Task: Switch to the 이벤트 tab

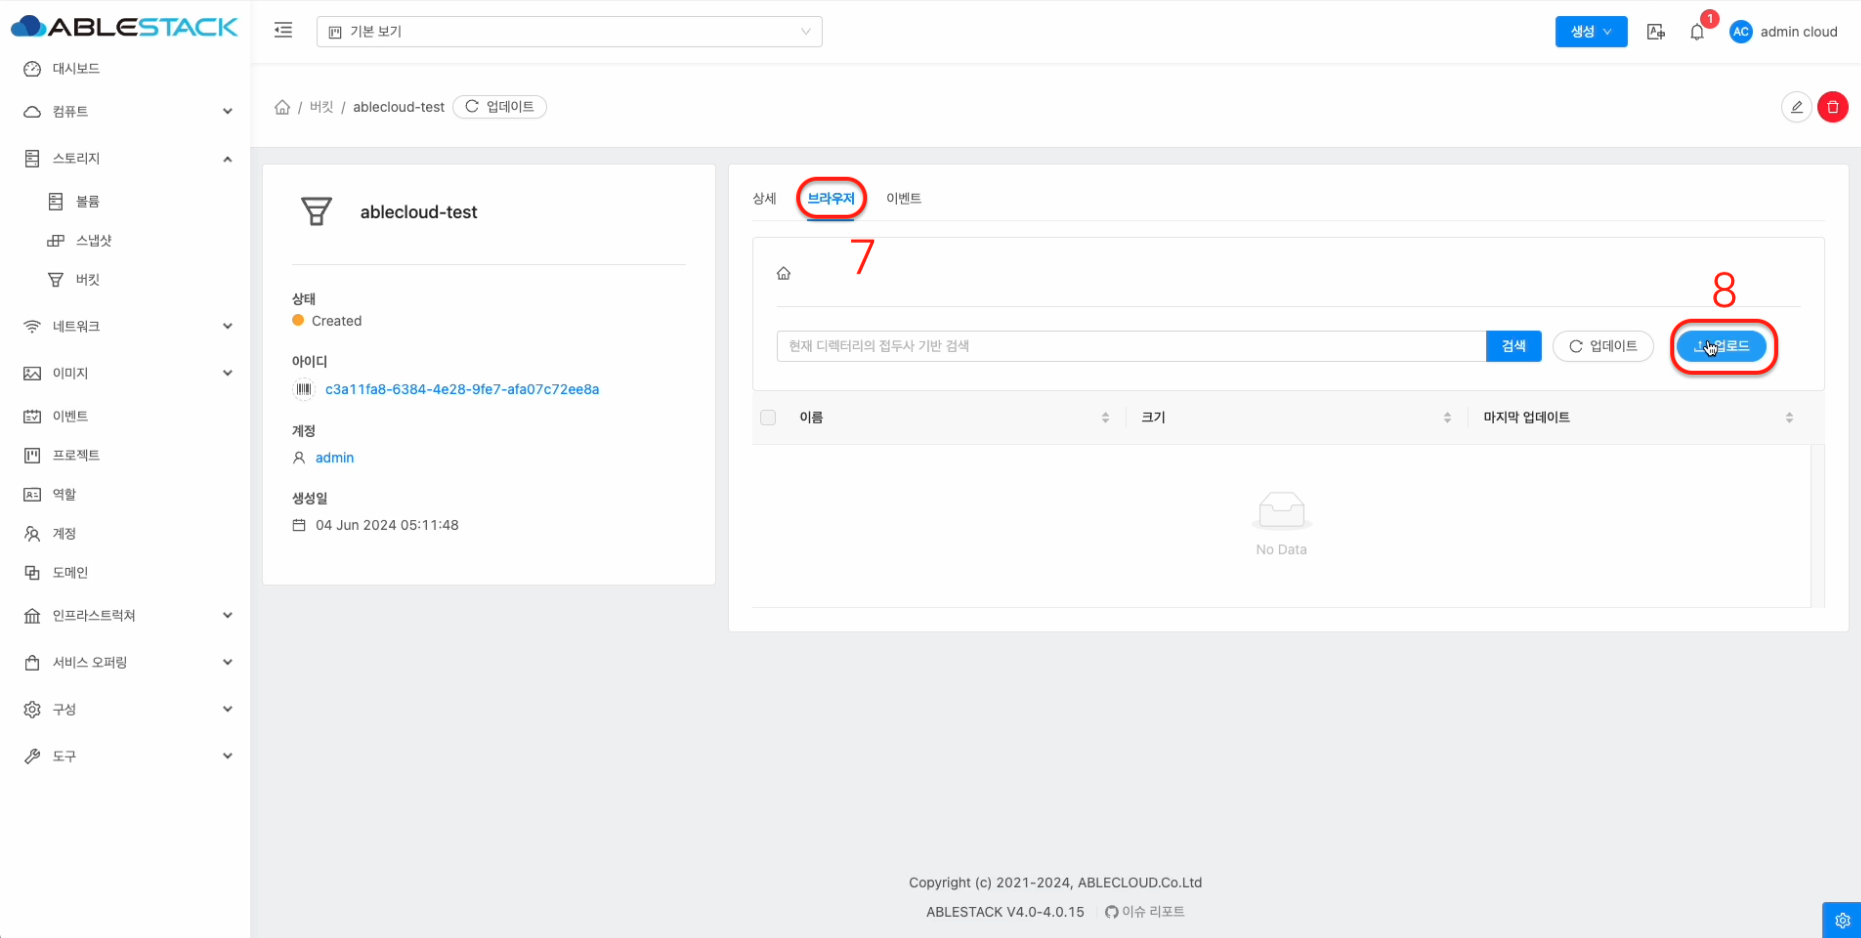Action: click(904, 198)
